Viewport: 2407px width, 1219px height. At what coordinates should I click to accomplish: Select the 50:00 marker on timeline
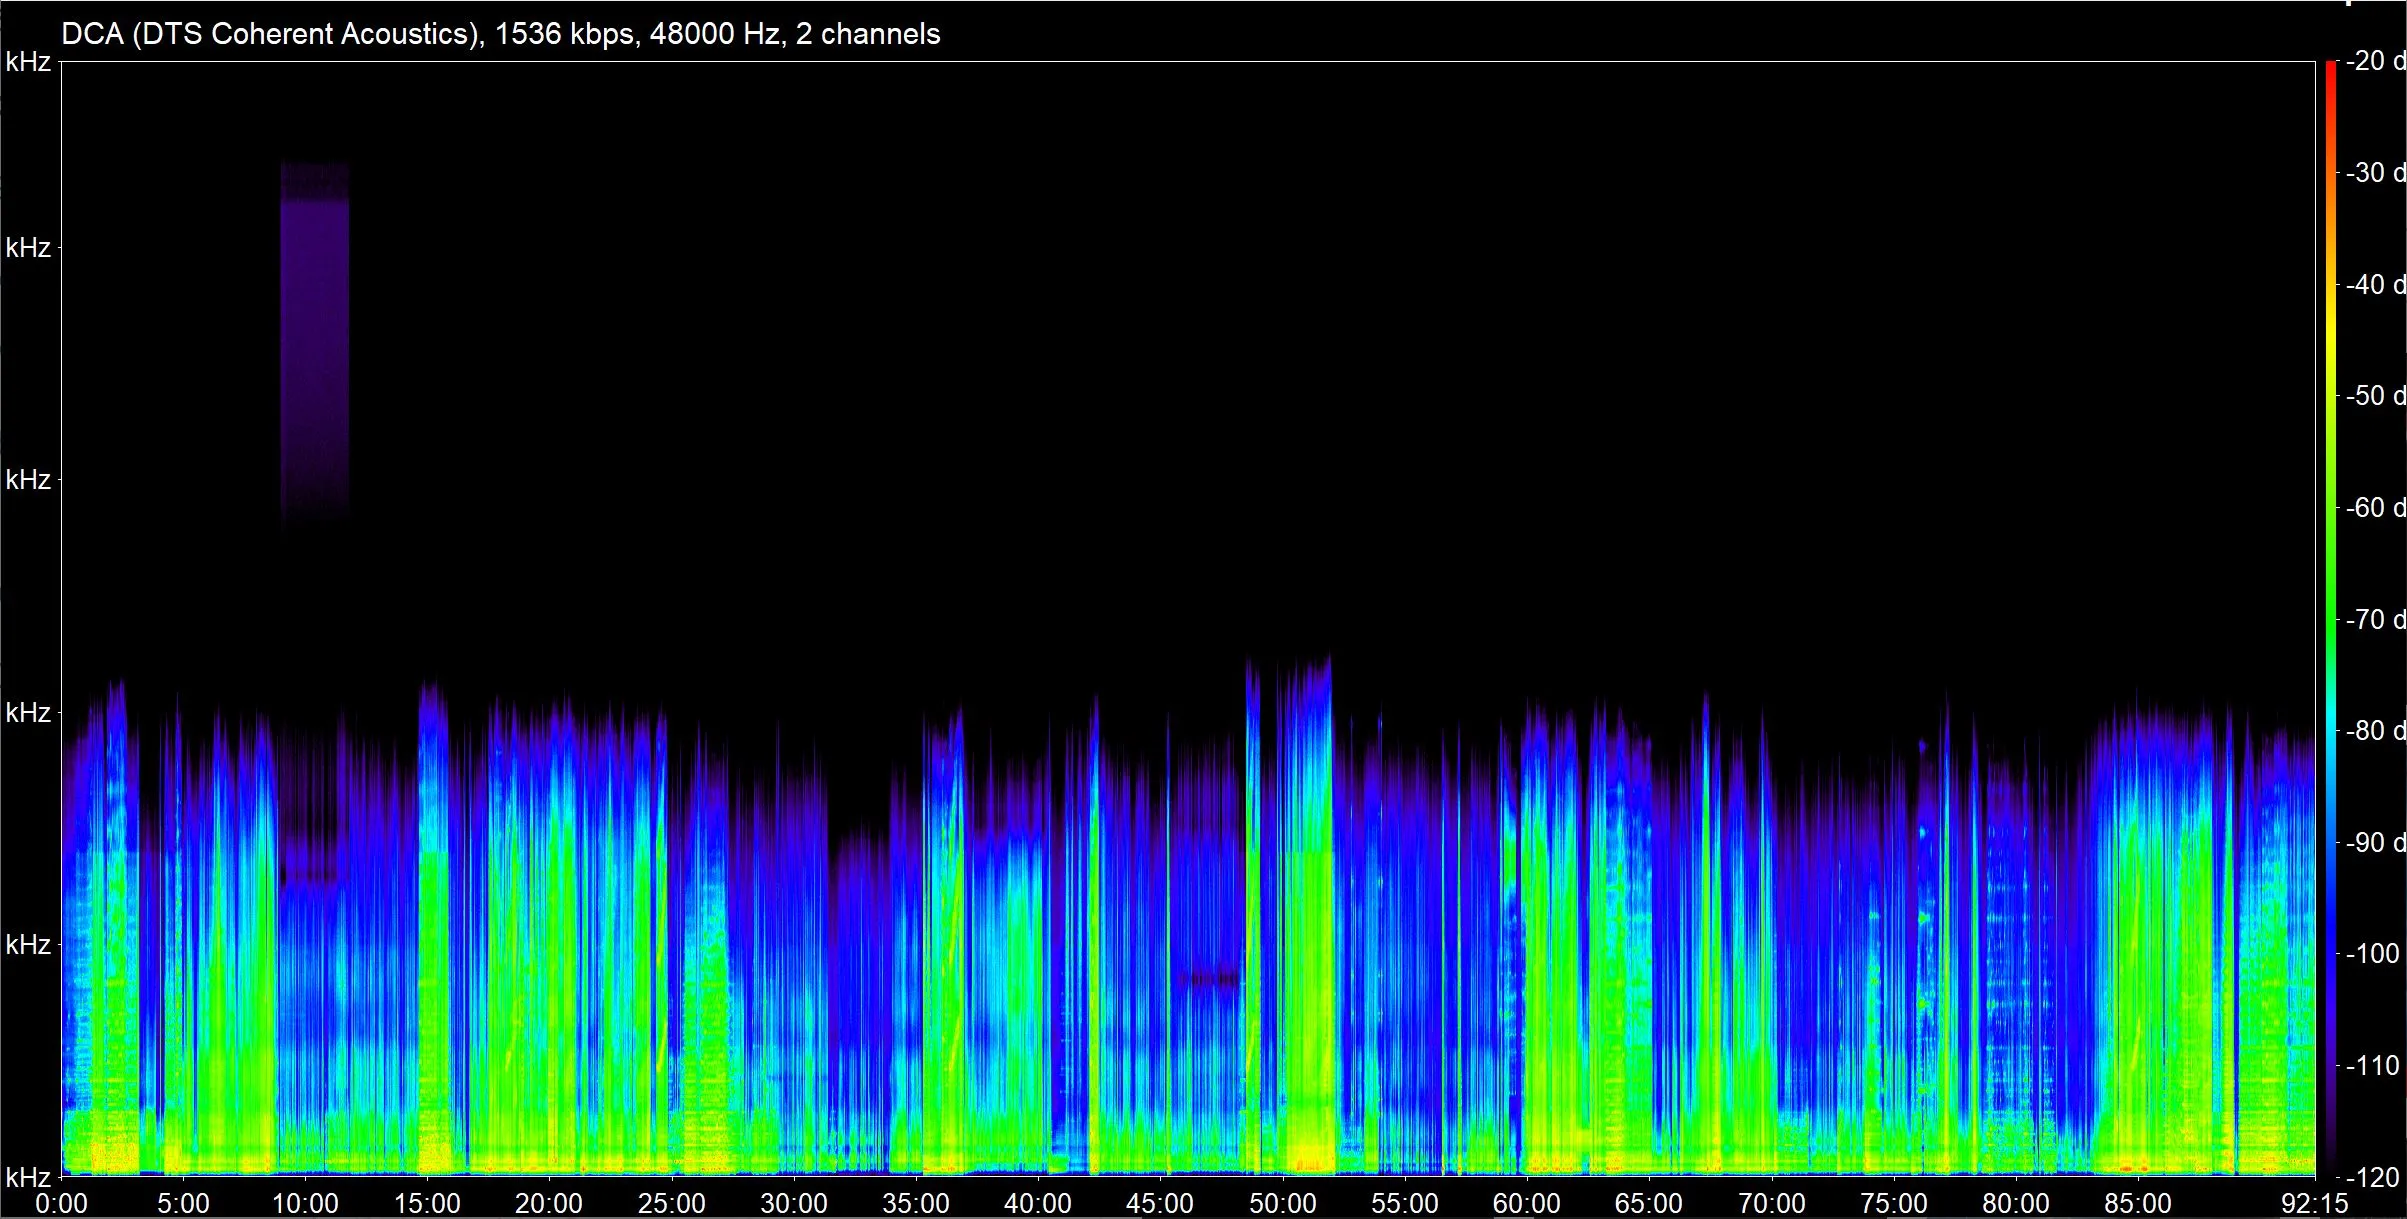1282,1203
